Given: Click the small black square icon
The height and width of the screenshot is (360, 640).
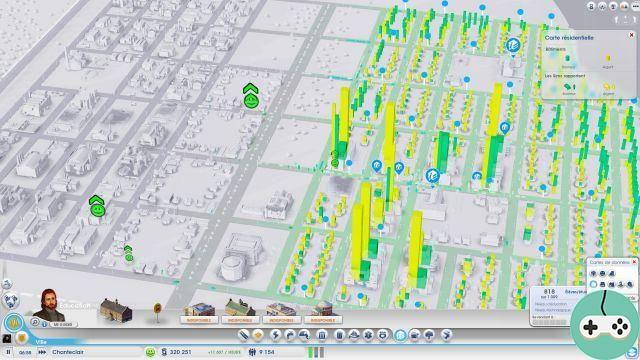Looking at the screenshot, I should (x=7, y=339).
